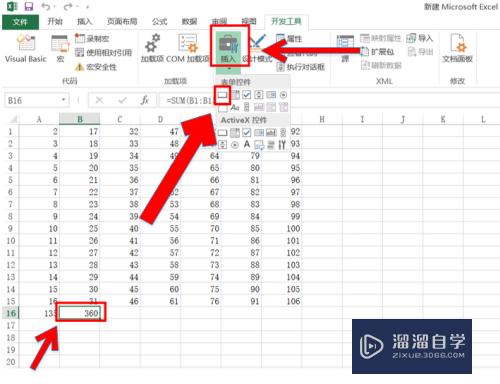Click the formula bar showing =SUM
Image resolution: width=500 pixels, height=384 pixels.
329,100
